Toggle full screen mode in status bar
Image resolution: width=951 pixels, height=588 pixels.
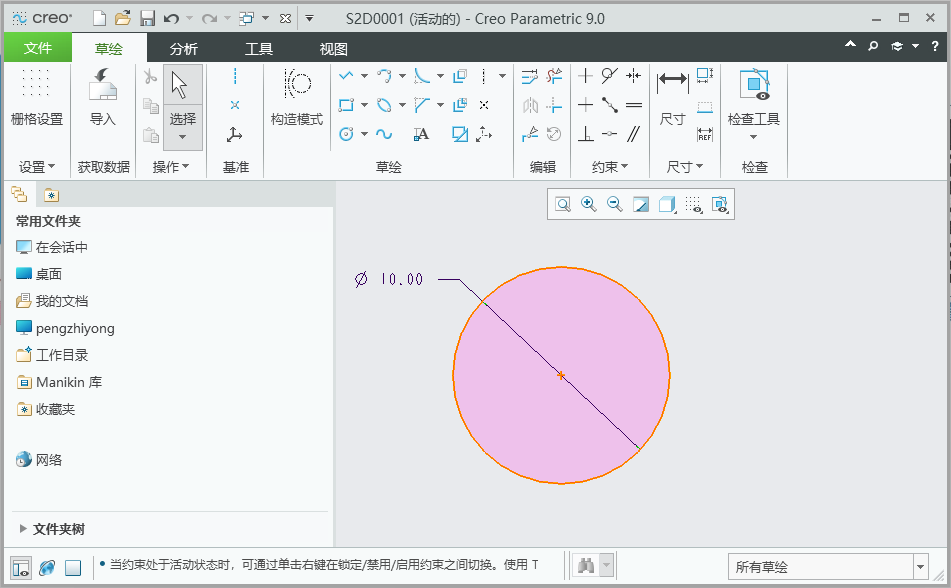pyautogui.click(x=73, y=567)
